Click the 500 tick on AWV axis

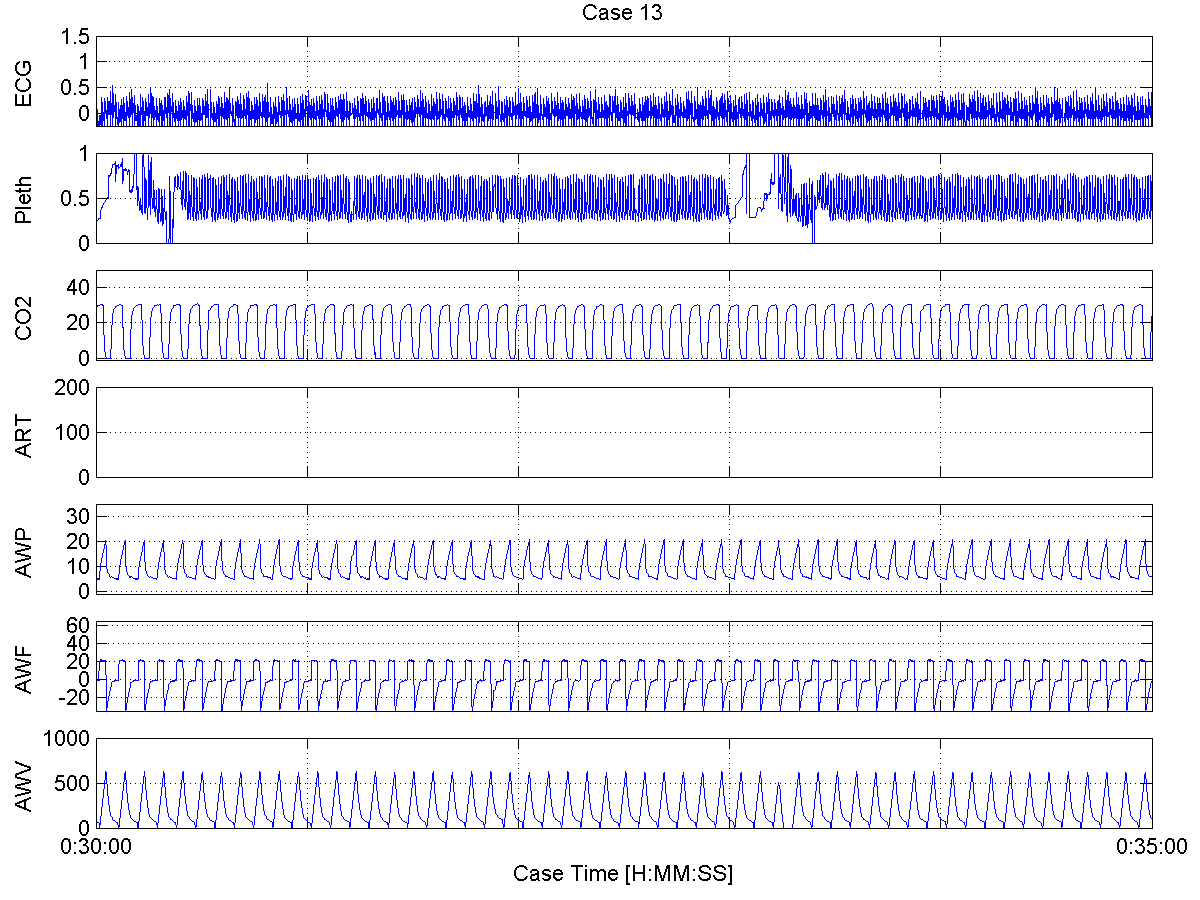tap(74, 783)
